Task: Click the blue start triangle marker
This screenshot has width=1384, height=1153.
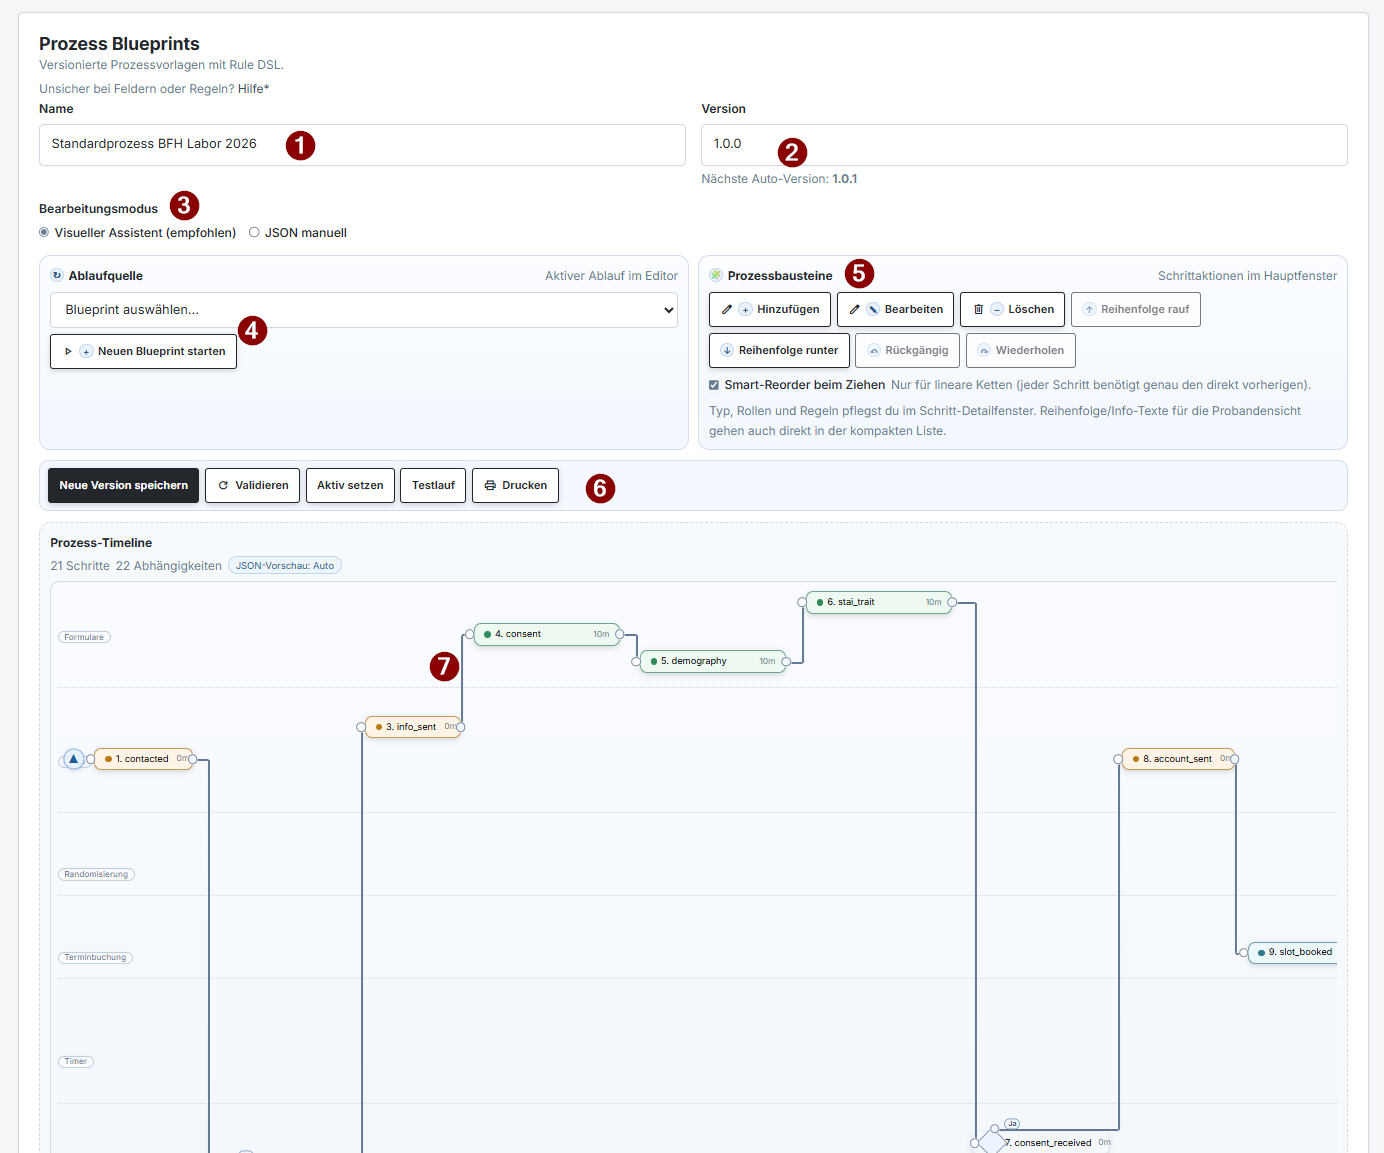Action: pos(73,759)
